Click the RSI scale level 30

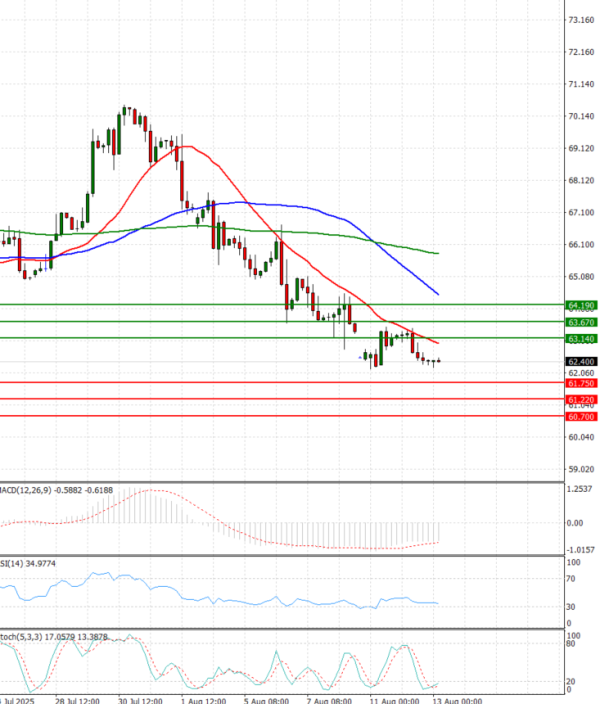(571, 607)
